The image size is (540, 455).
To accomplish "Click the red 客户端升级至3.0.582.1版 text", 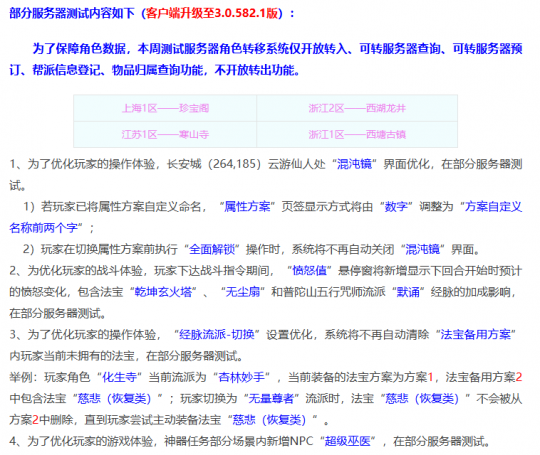I will click(211, 13).
